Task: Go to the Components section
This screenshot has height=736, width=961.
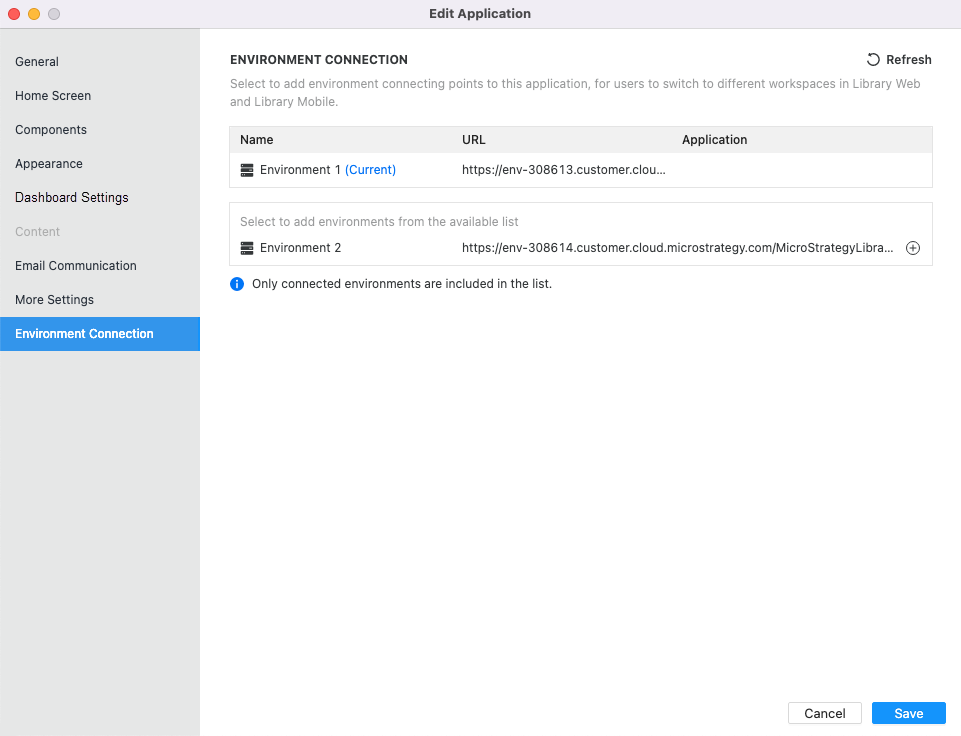Action: [51, 130]
